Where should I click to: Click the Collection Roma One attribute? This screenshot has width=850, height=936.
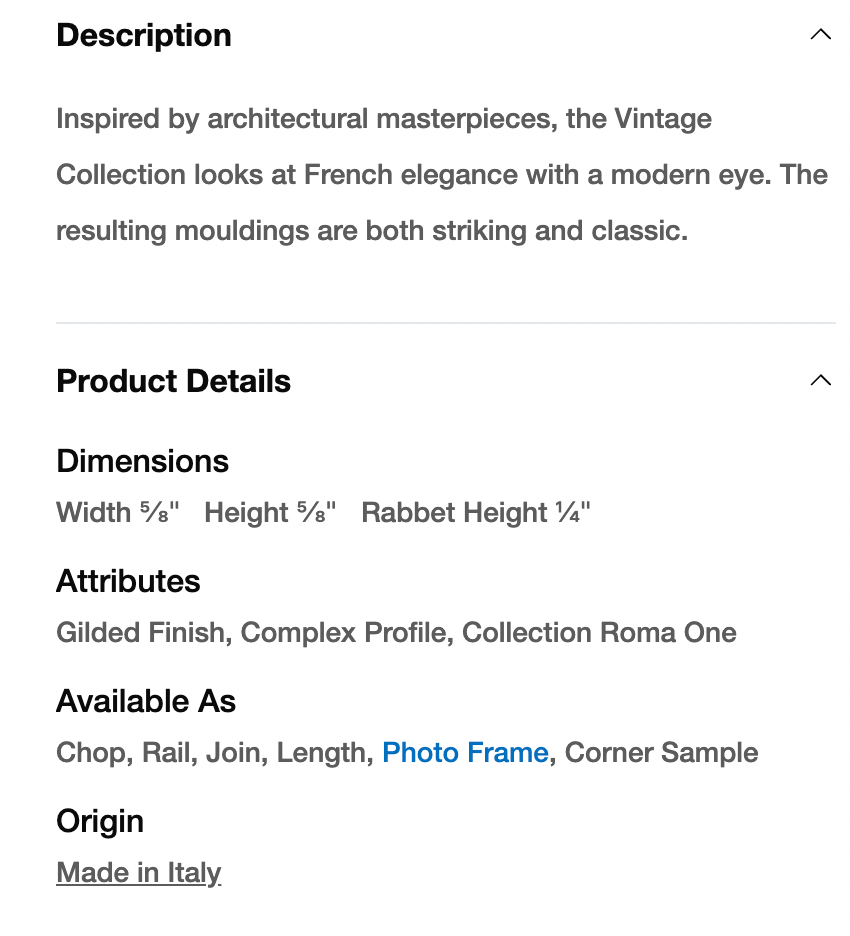pos(599,633)
